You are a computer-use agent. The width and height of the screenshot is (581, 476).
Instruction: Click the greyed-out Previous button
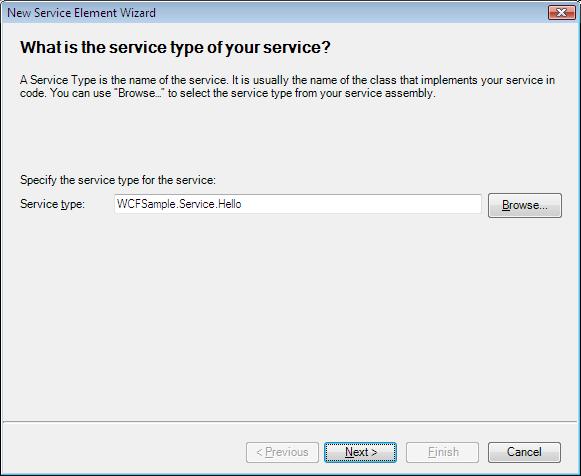tap(282, 452)
